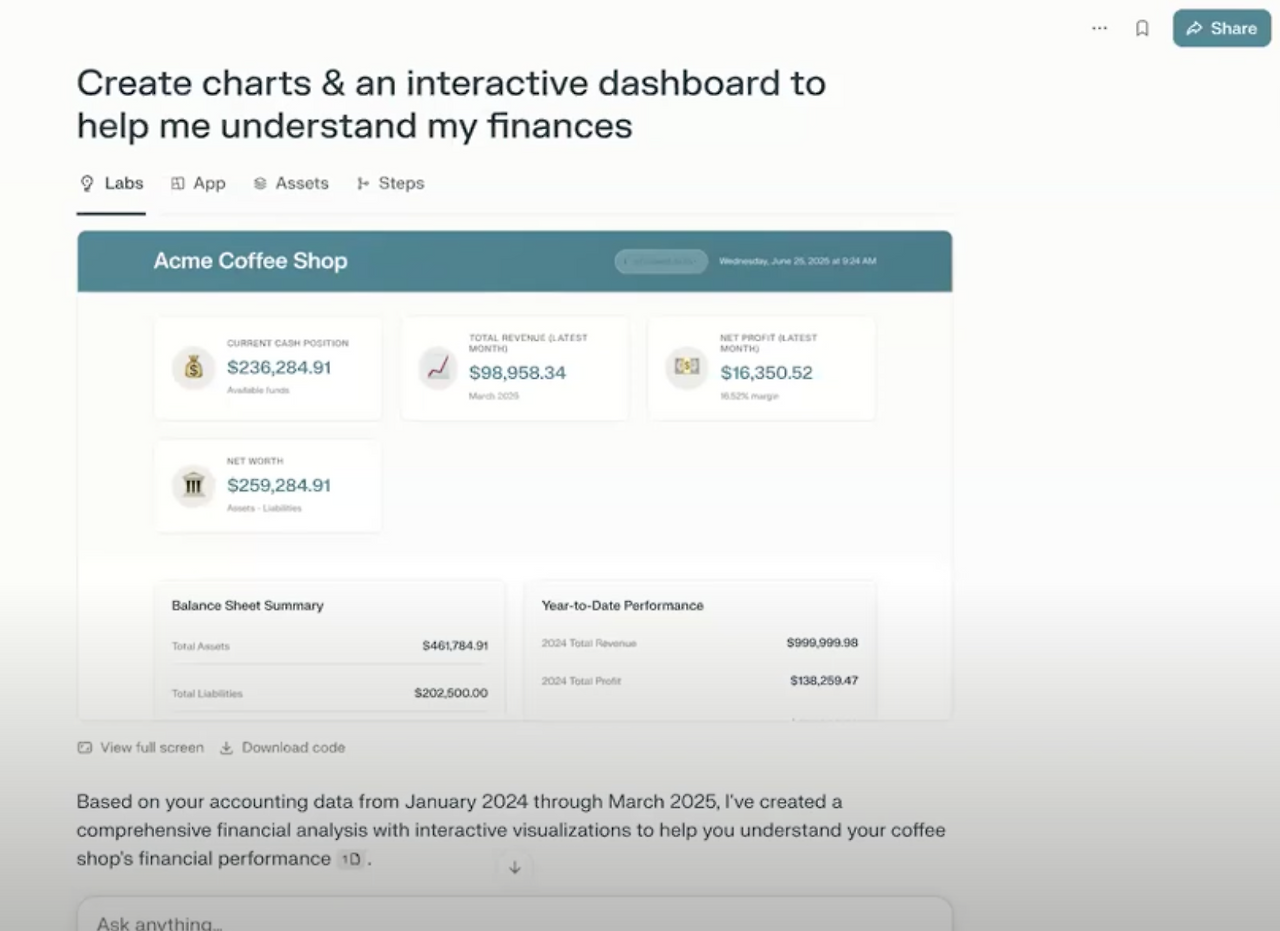
Task: Click the net profit banknote icon
Action: (687, 367)
